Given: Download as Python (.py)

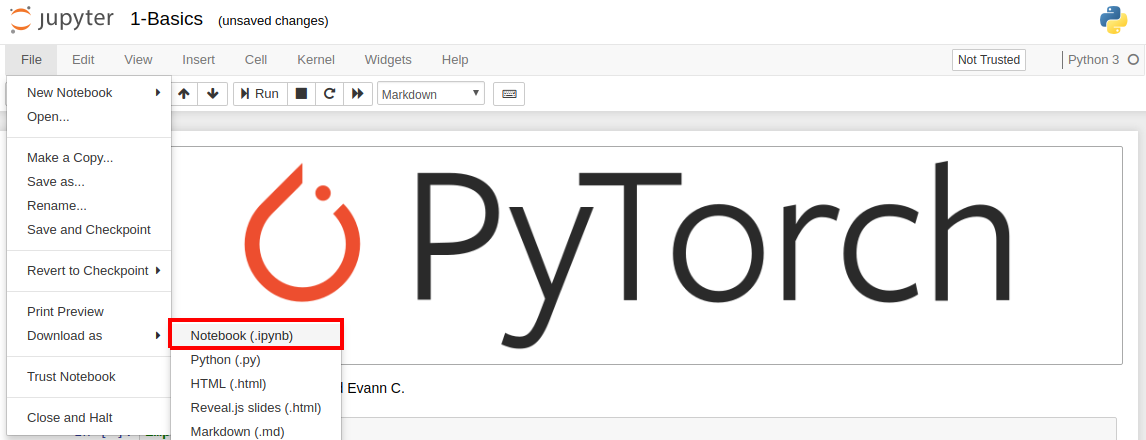Looking at the screenshot, I should (256, 360).
